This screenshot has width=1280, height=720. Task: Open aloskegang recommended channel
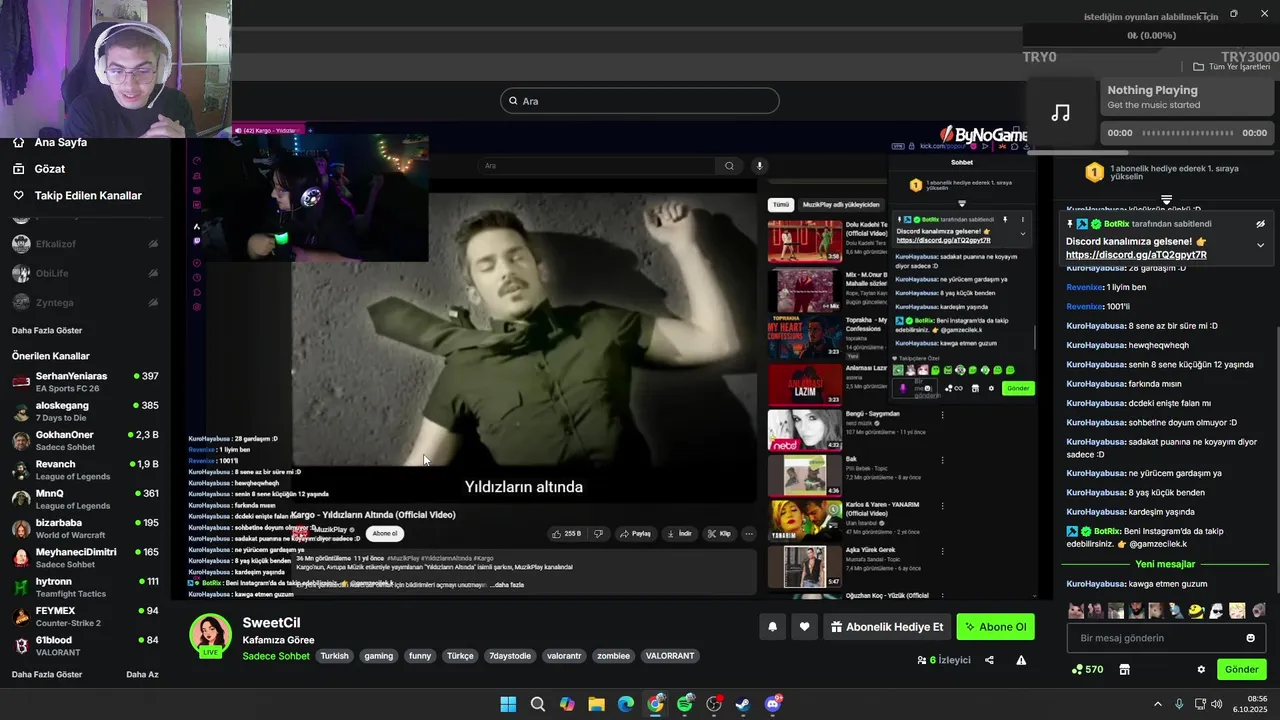tap(85, 411)
